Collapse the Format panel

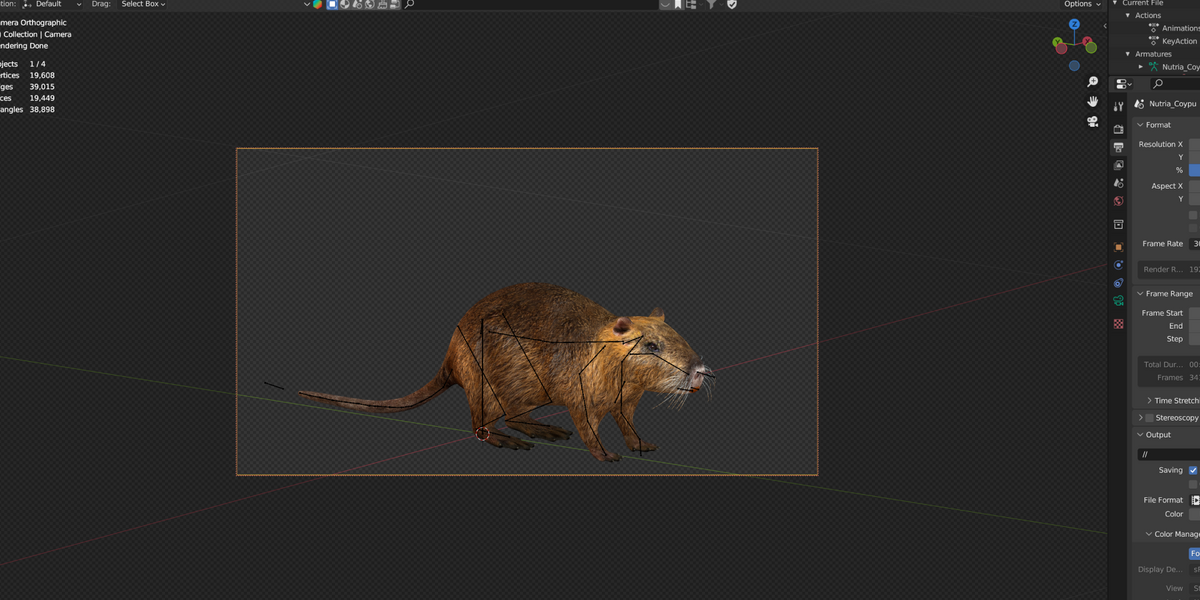(1158, 125)
